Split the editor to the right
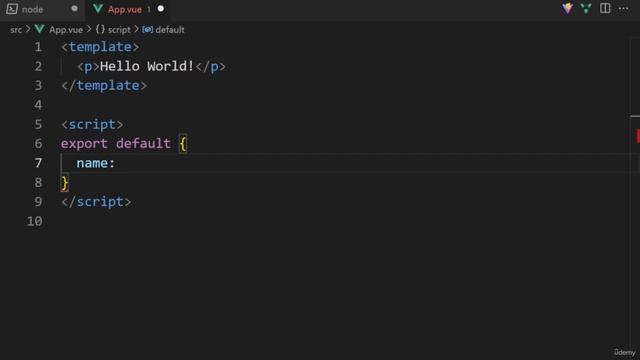640x360 pixels. tap(605, 9)
